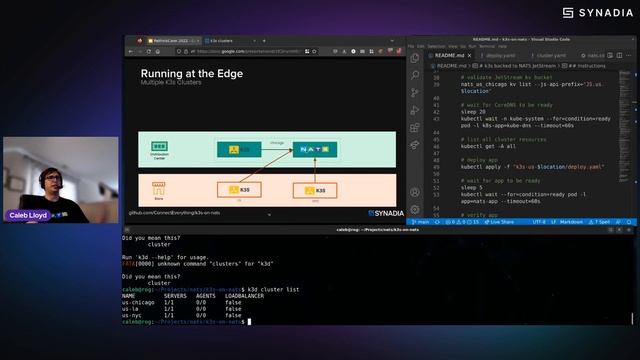Image resolution: width=640 pixels, height=360 pixels.
Task: Click 'us-nyc' row in terminal output
Action: (x=182, y=315)
